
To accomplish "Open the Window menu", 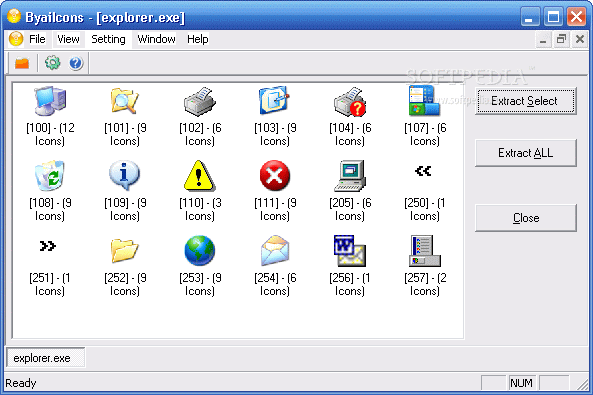I will point(157,39).
